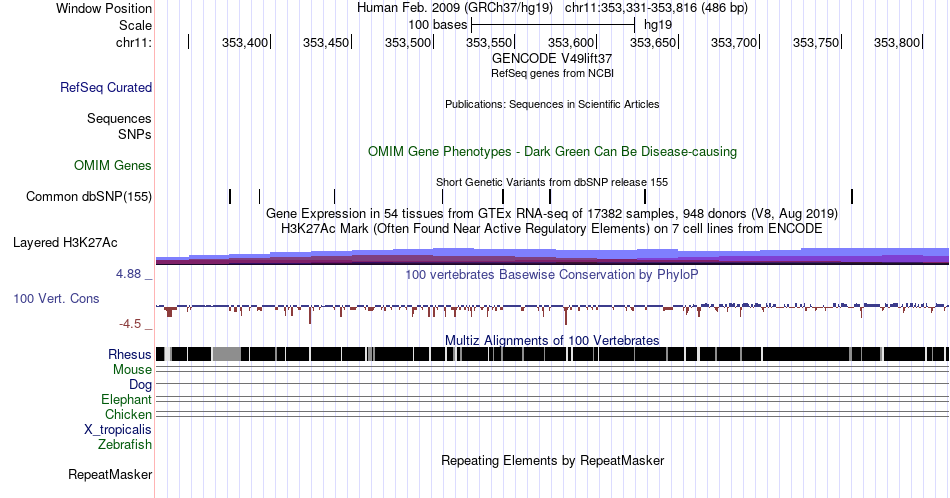
Task: Click the rightmost Common dbSNP variant tick
Action: click(x=852, y=196)
